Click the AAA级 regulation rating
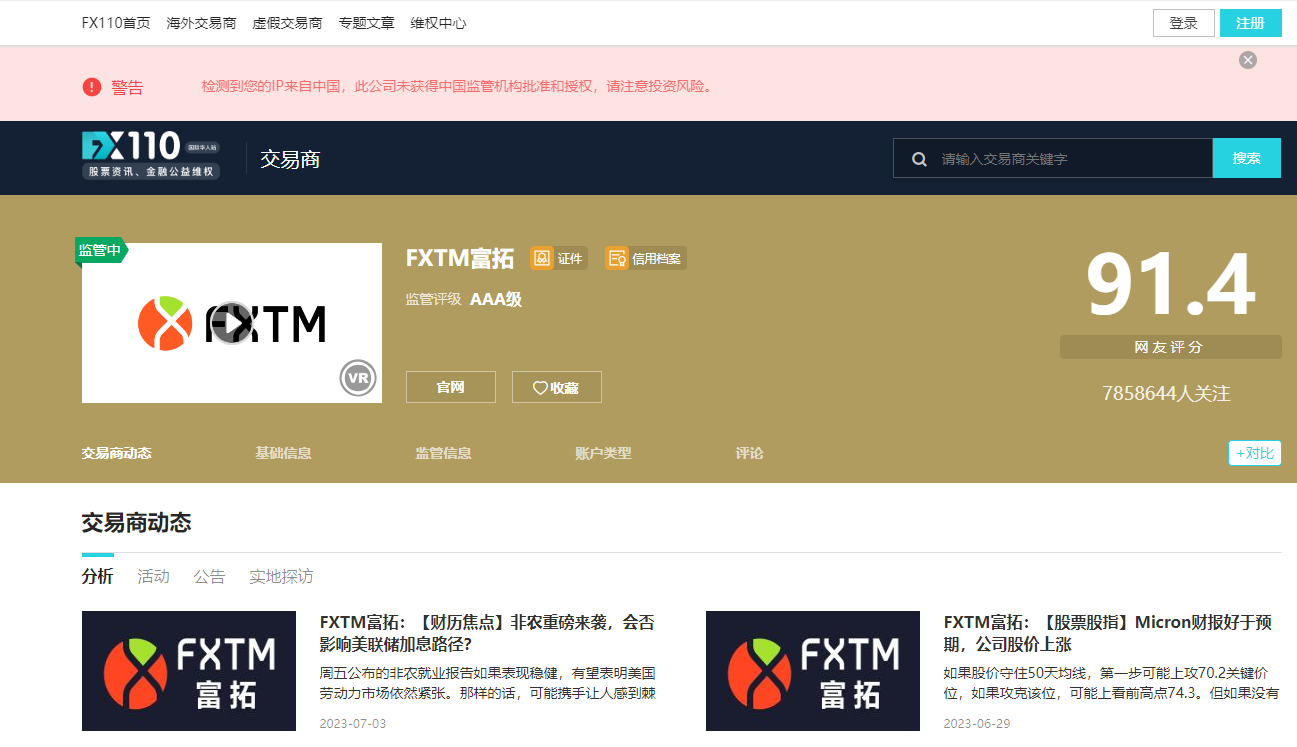1297x747 pixels. 496,299
